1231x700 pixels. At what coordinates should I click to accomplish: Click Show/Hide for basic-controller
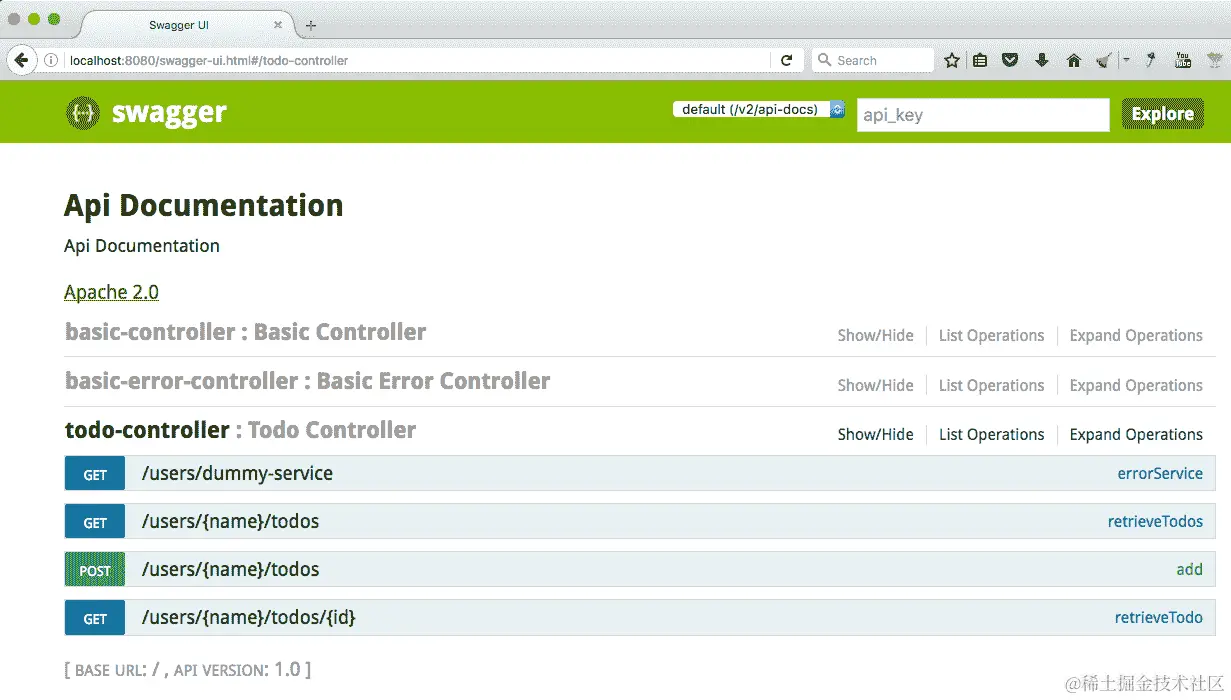(875, 336)
